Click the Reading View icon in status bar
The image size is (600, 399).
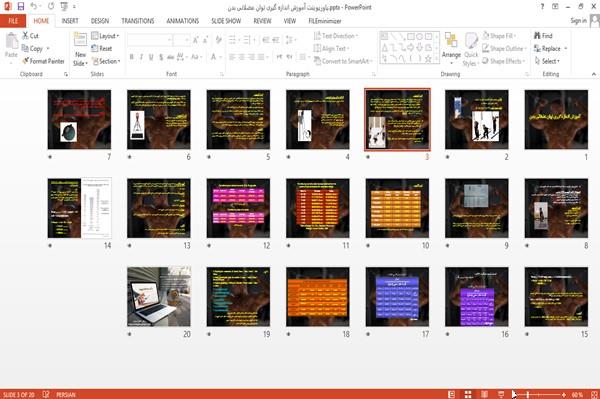[x=484, y=394]
